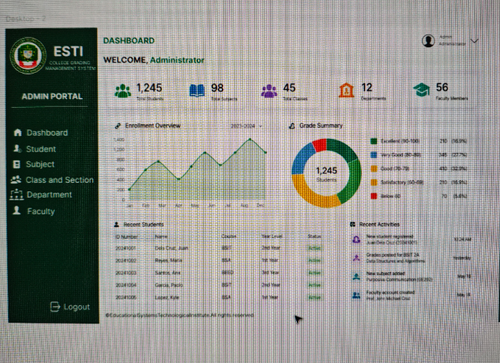The width and height of the screenshot is (500, 363).
Task: Click the red segment of the grade donut
Action: (320, 145)
